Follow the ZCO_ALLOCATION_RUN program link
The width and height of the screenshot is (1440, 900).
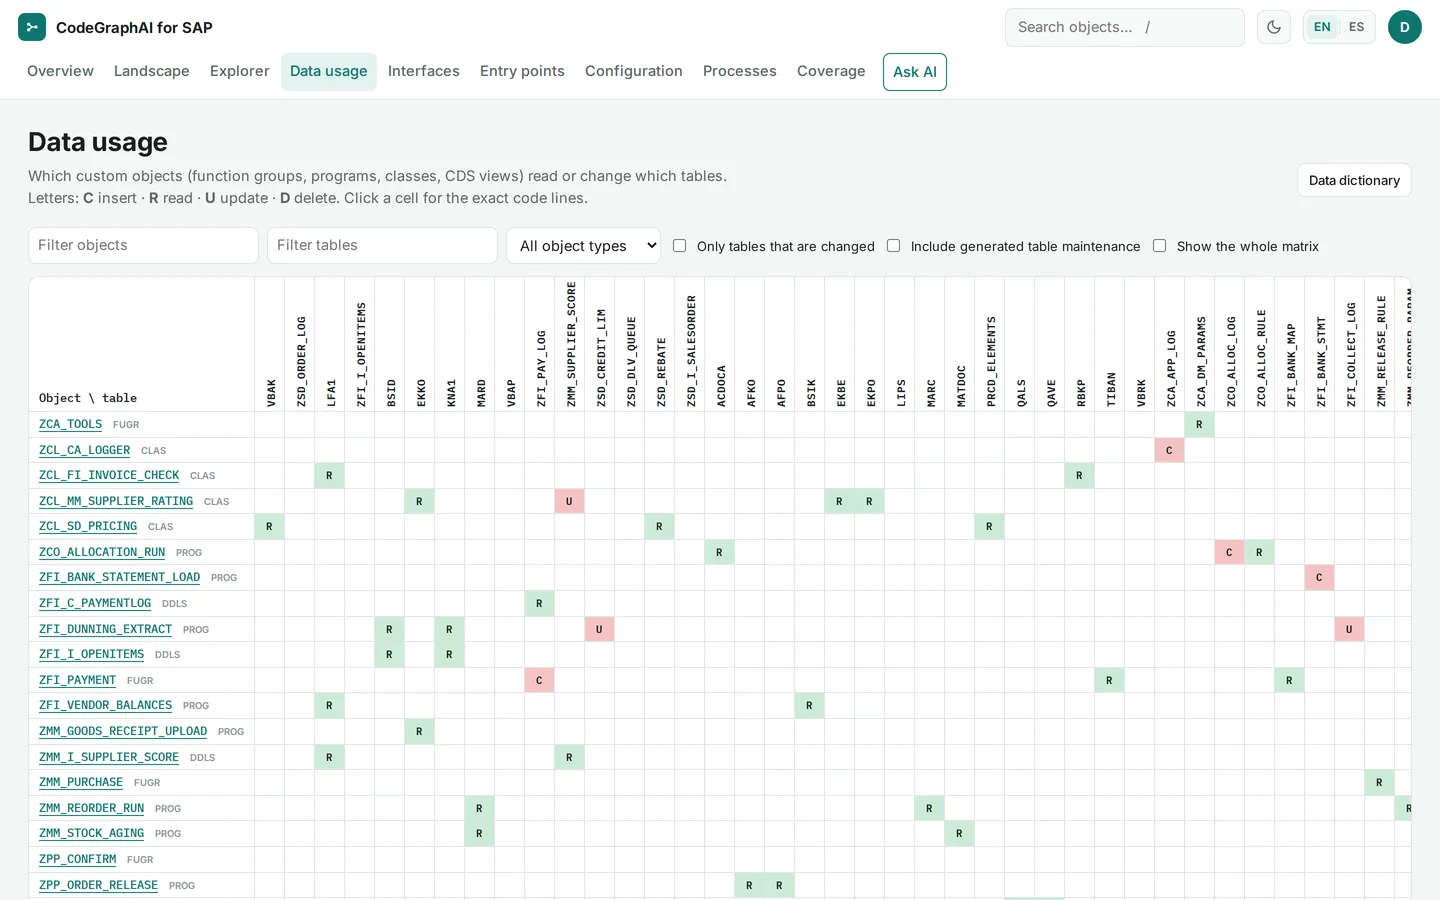[102, 553]
